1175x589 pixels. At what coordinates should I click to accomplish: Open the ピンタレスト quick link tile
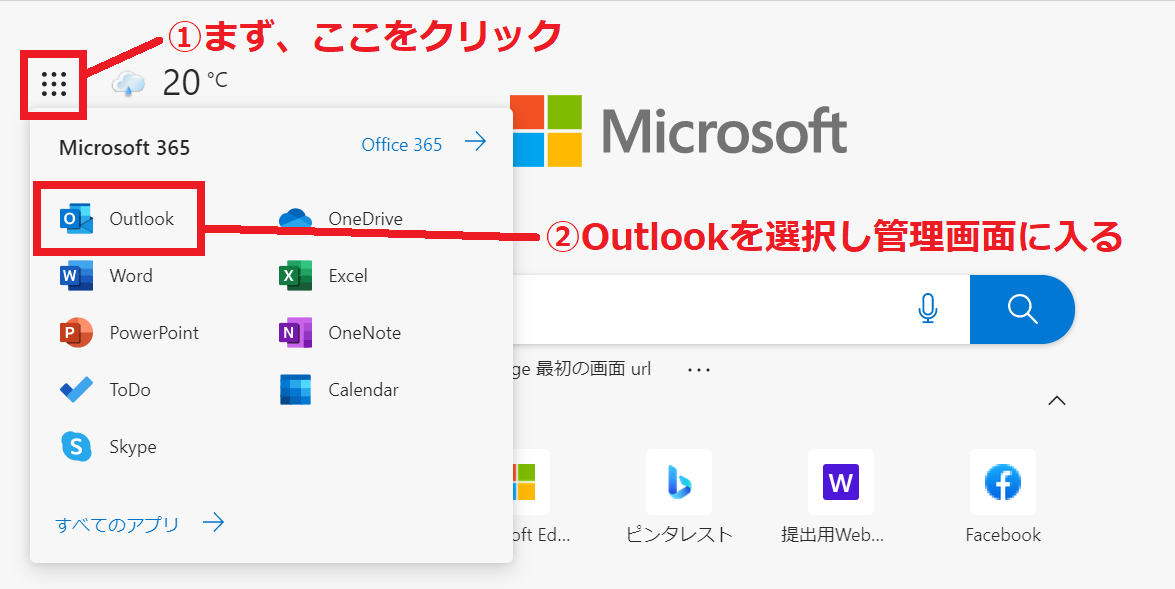pyautogui.click(x=679, y=497)
